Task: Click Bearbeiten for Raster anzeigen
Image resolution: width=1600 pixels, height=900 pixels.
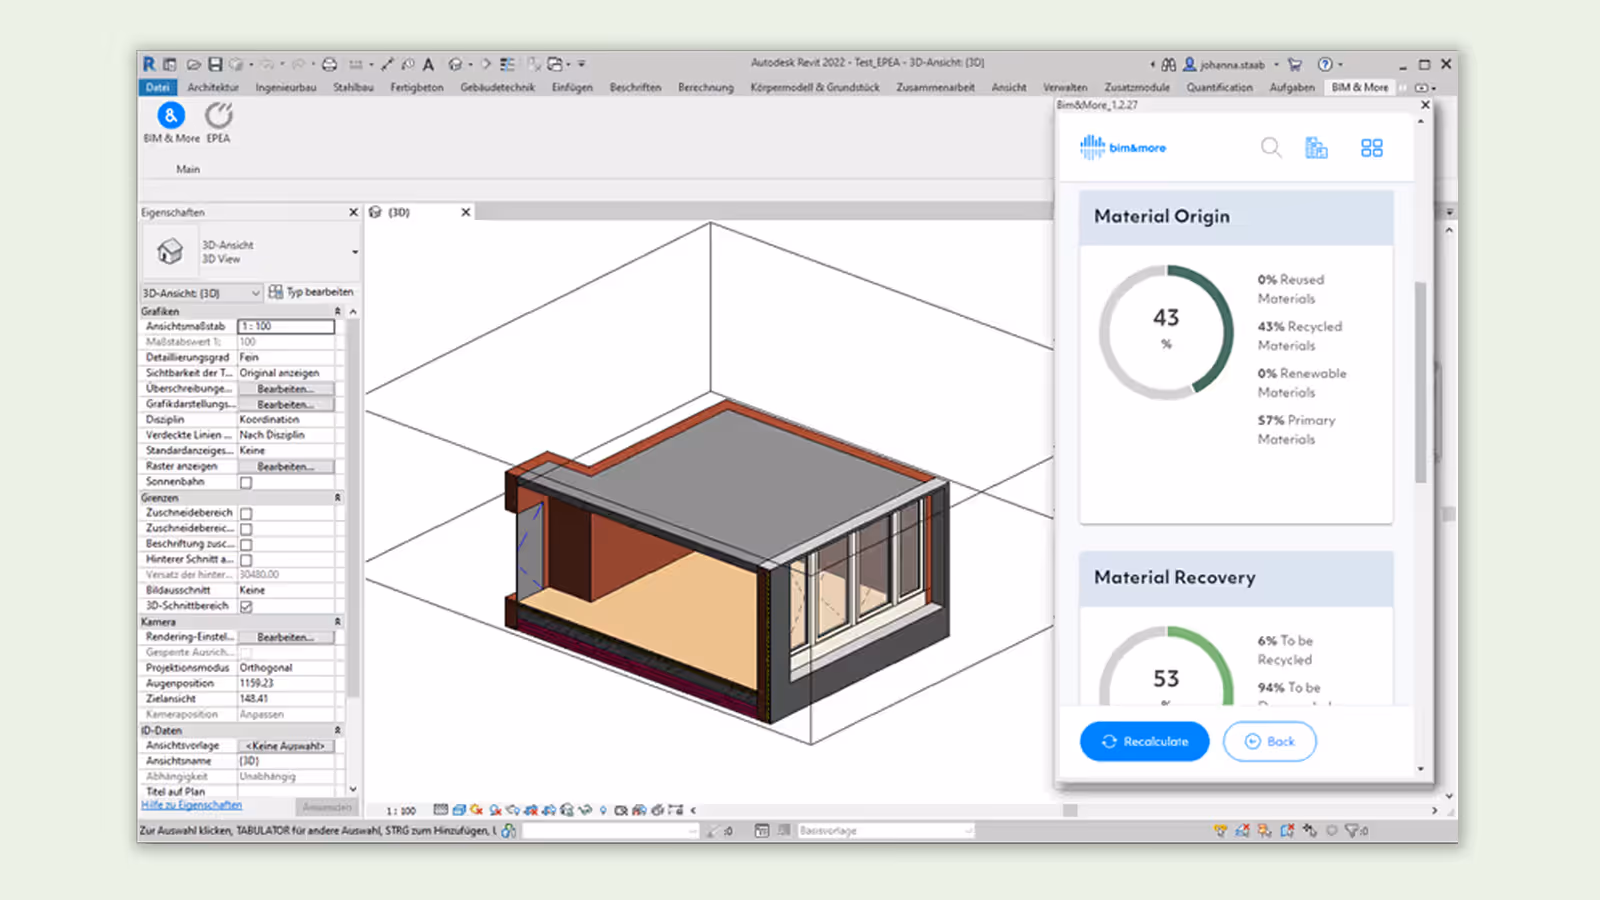Action: tap(285, 467)
